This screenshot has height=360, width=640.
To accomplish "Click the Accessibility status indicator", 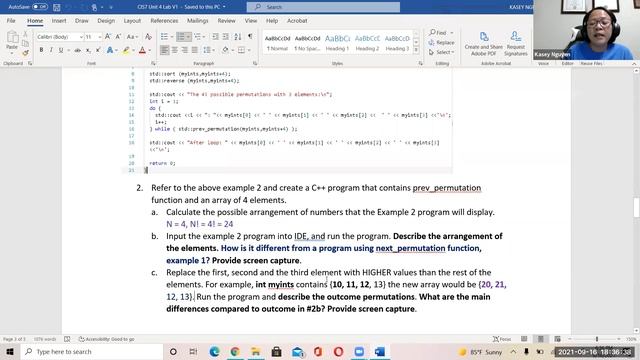I will [107, 339].
